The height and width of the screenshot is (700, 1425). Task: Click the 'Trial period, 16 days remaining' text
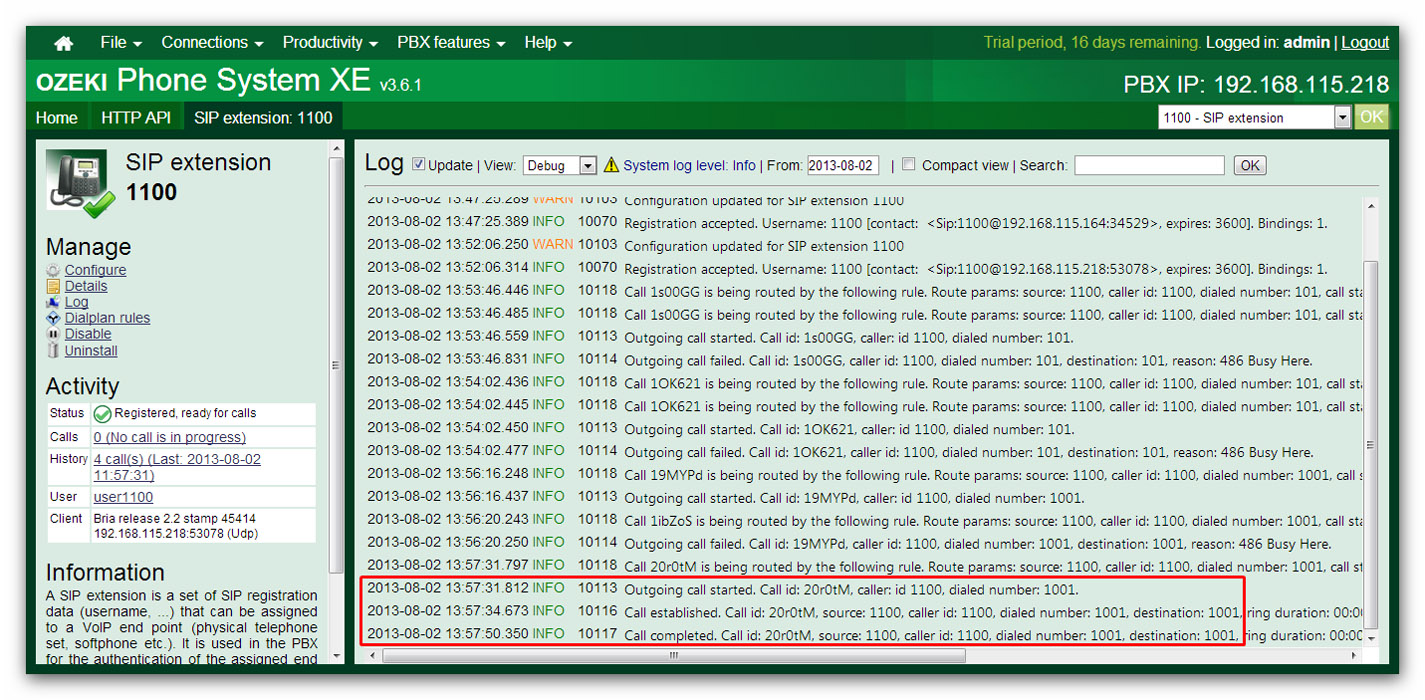coord(1092,43)
